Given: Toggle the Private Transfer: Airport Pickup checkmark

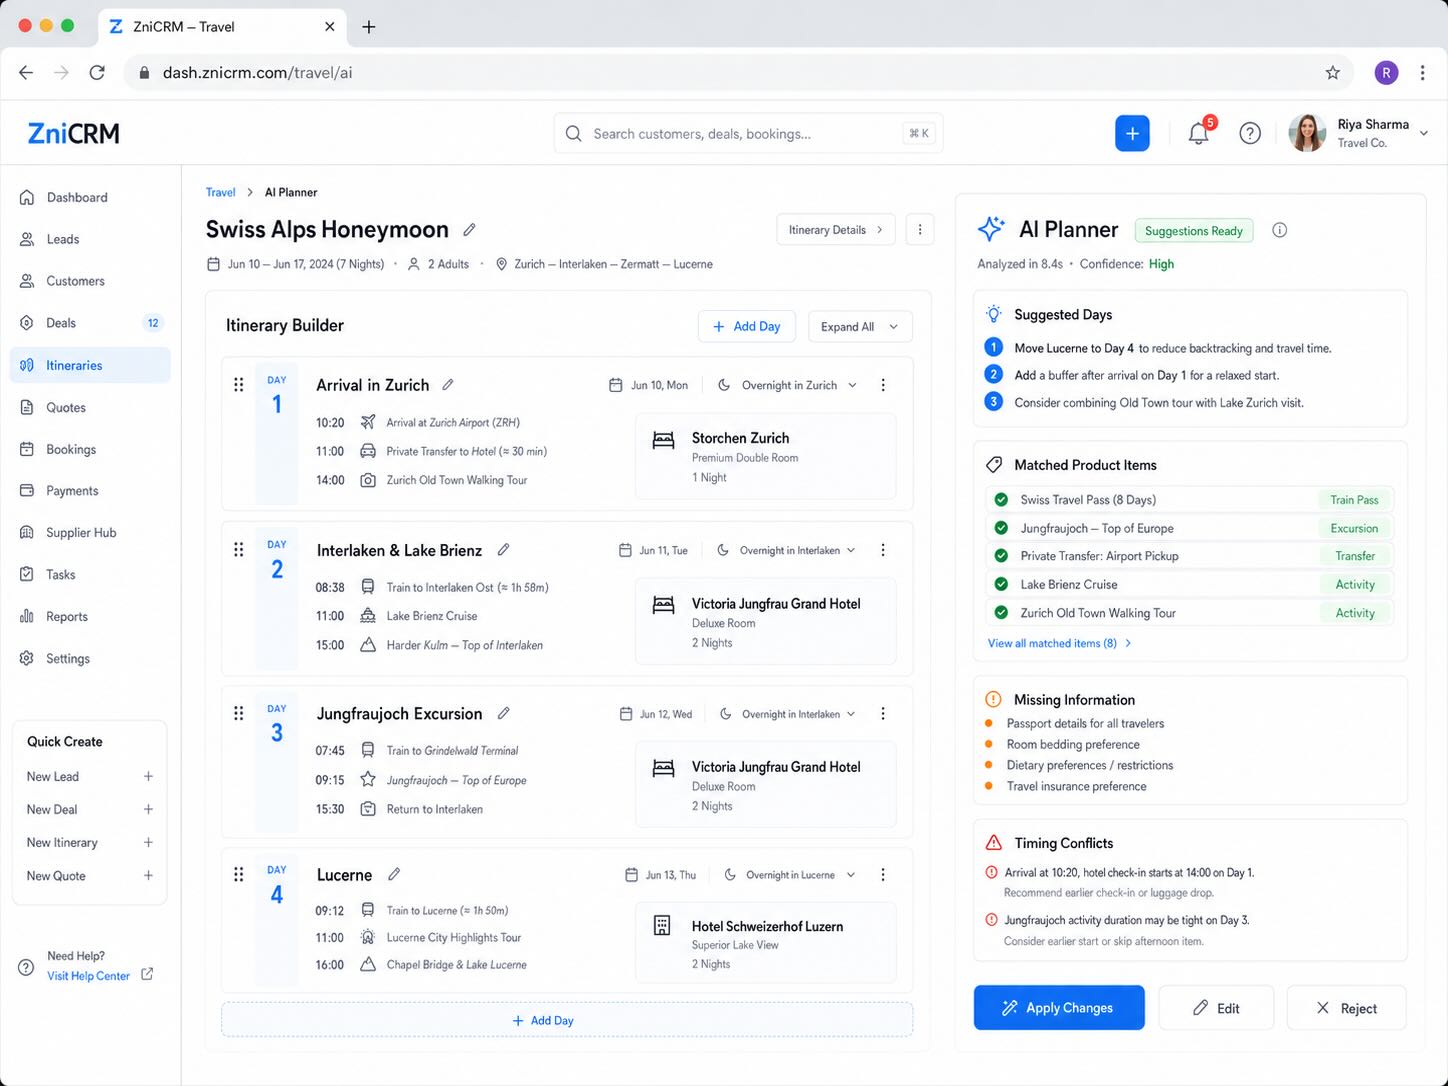Looking at the screenshot, I should coord(1001,556).
